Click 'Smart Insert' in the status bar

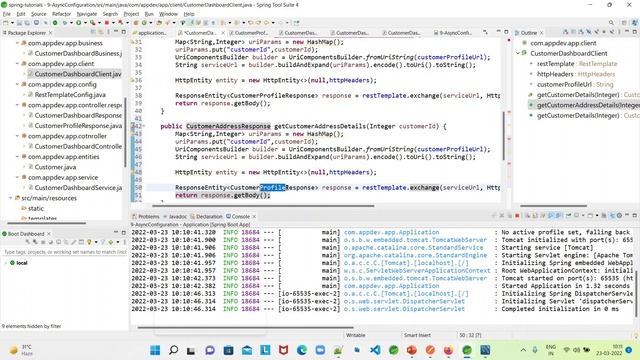417,335
